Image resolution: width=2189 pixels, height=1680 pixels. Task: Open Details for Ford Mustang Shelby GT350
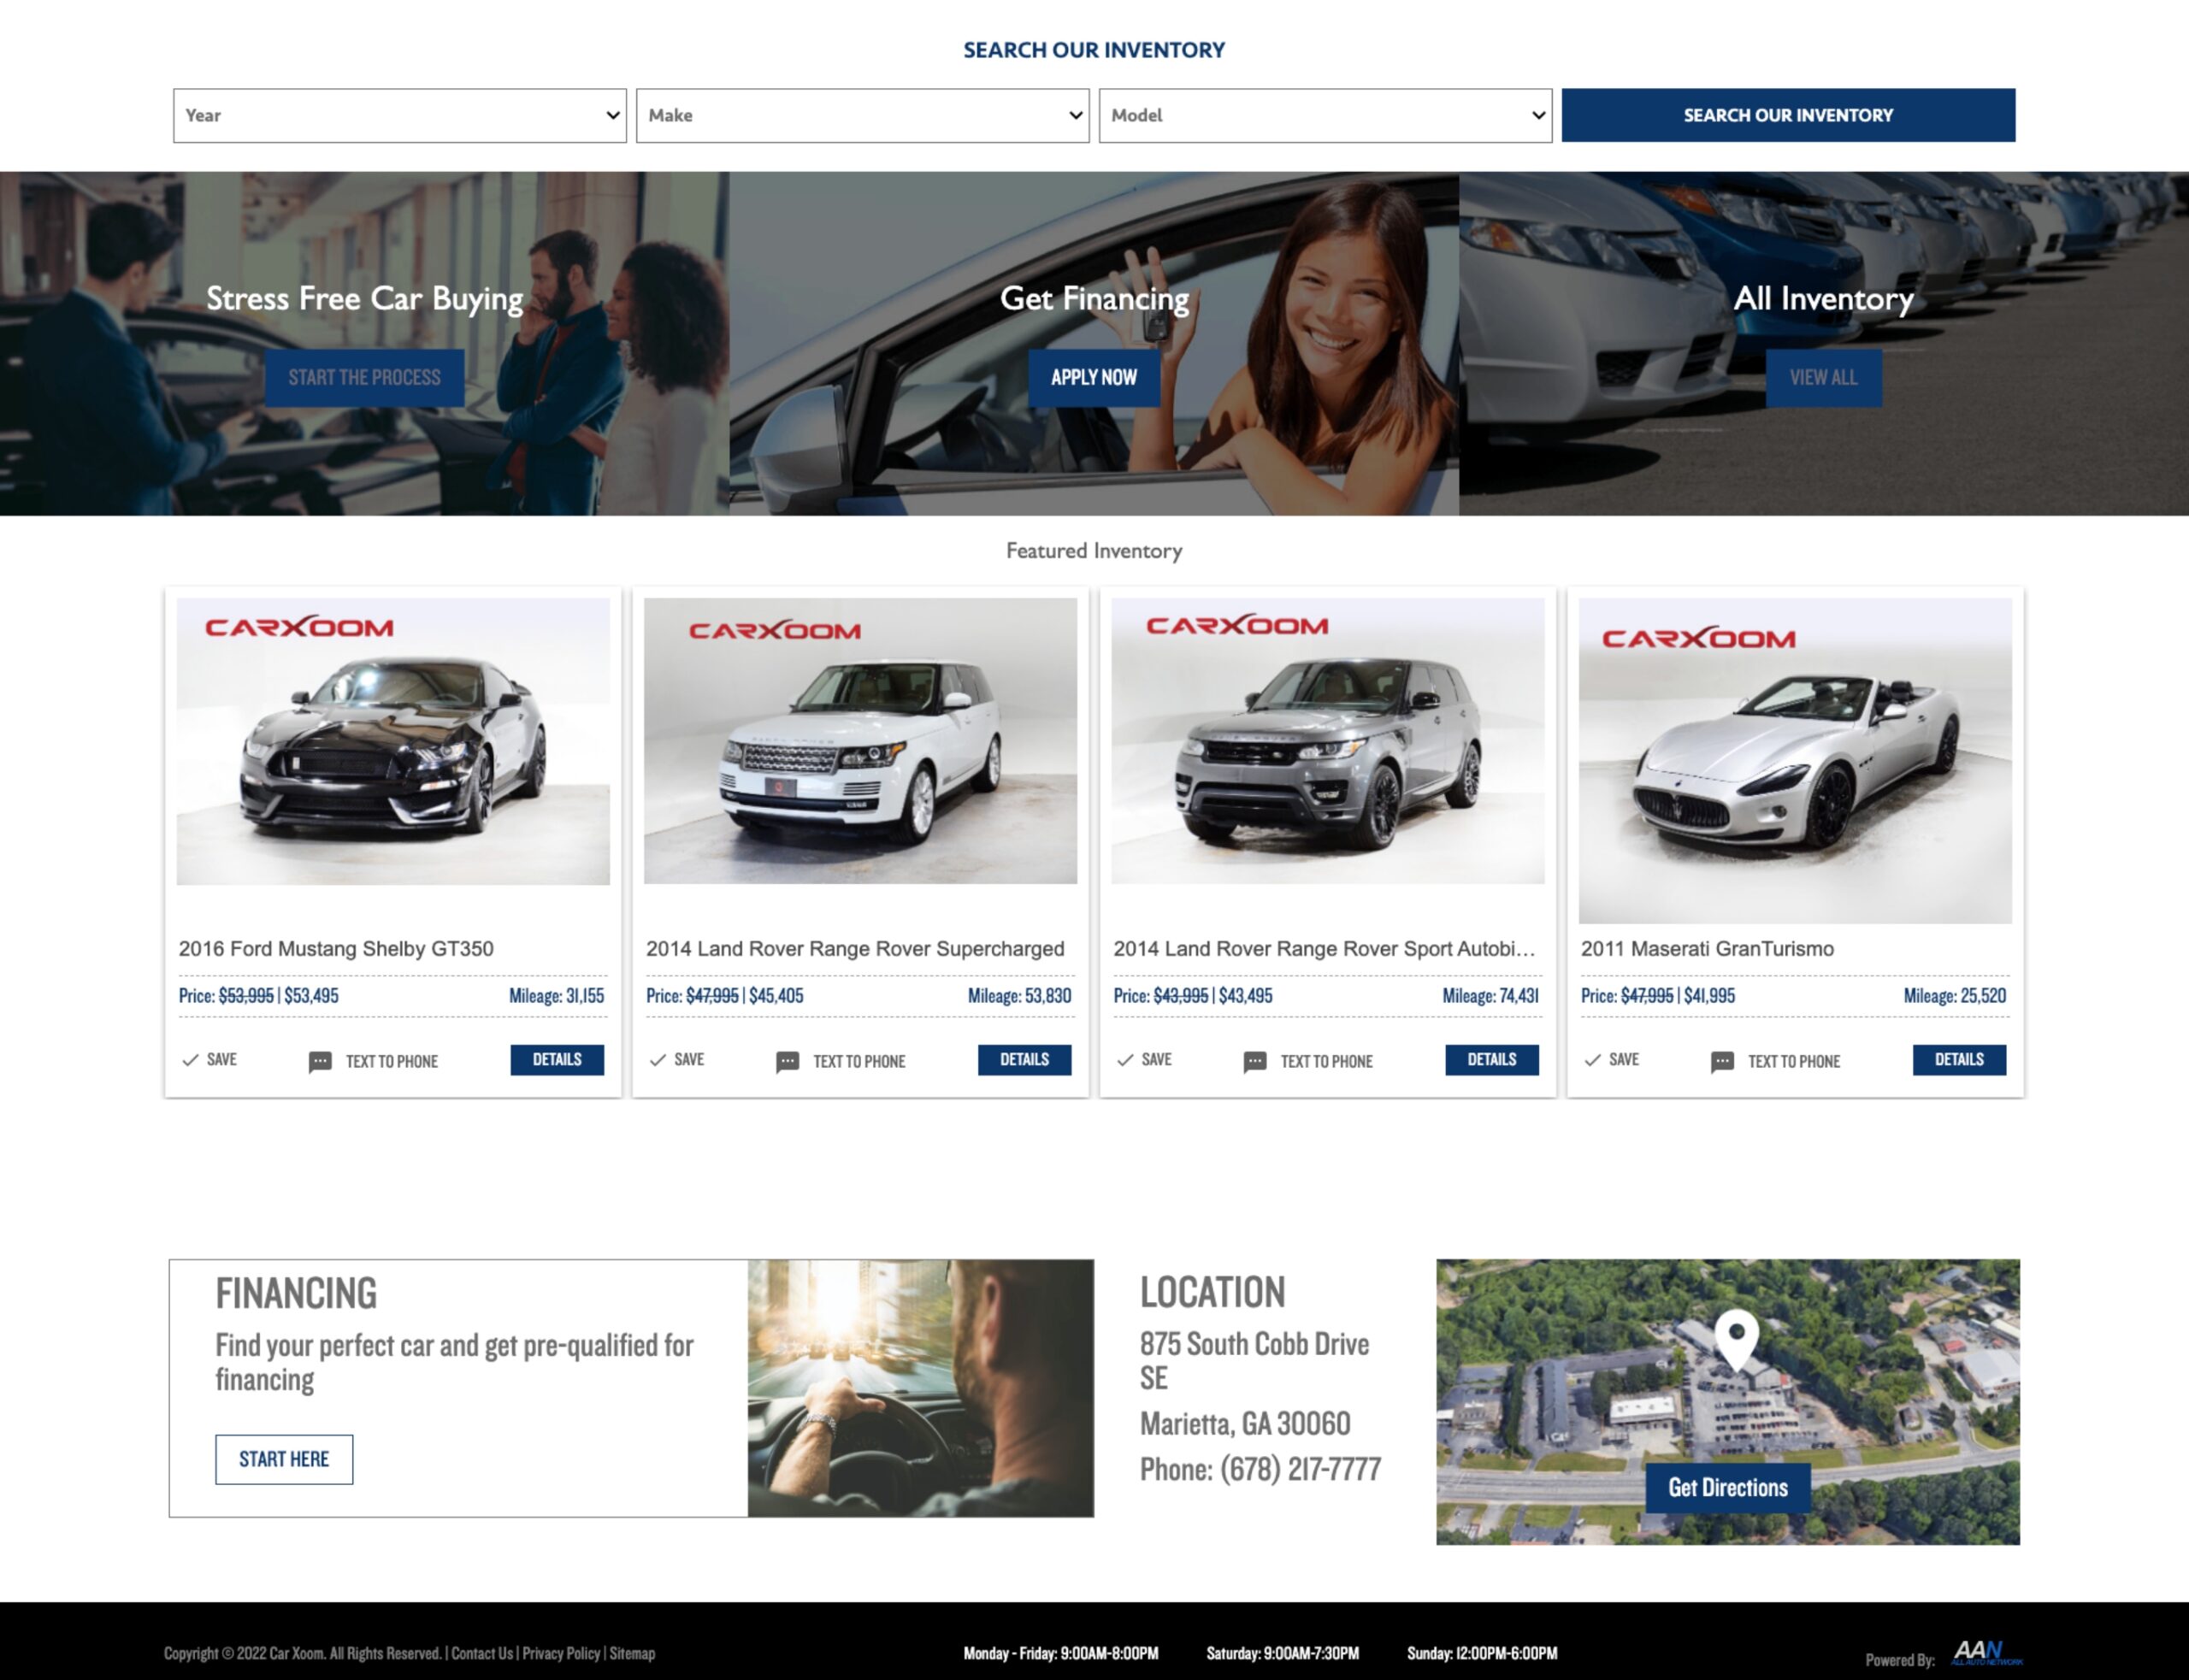(557, 1060)
